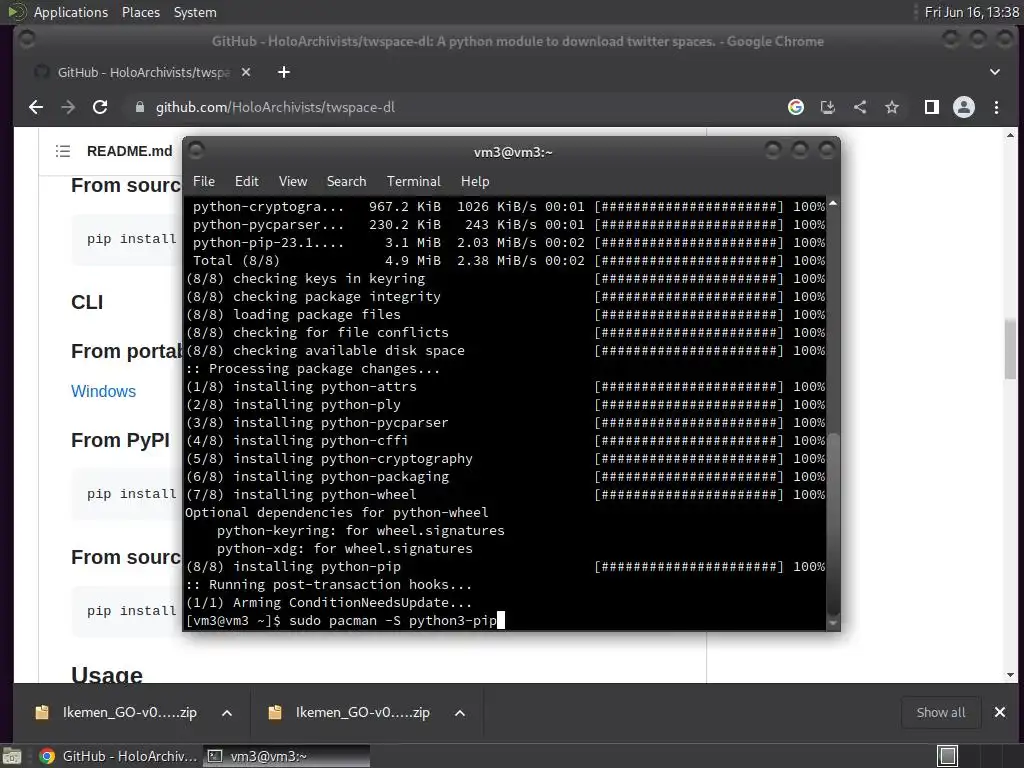Screen dimensions: 1024x768
Task: Open the System menu
Action: click(195, 12)
